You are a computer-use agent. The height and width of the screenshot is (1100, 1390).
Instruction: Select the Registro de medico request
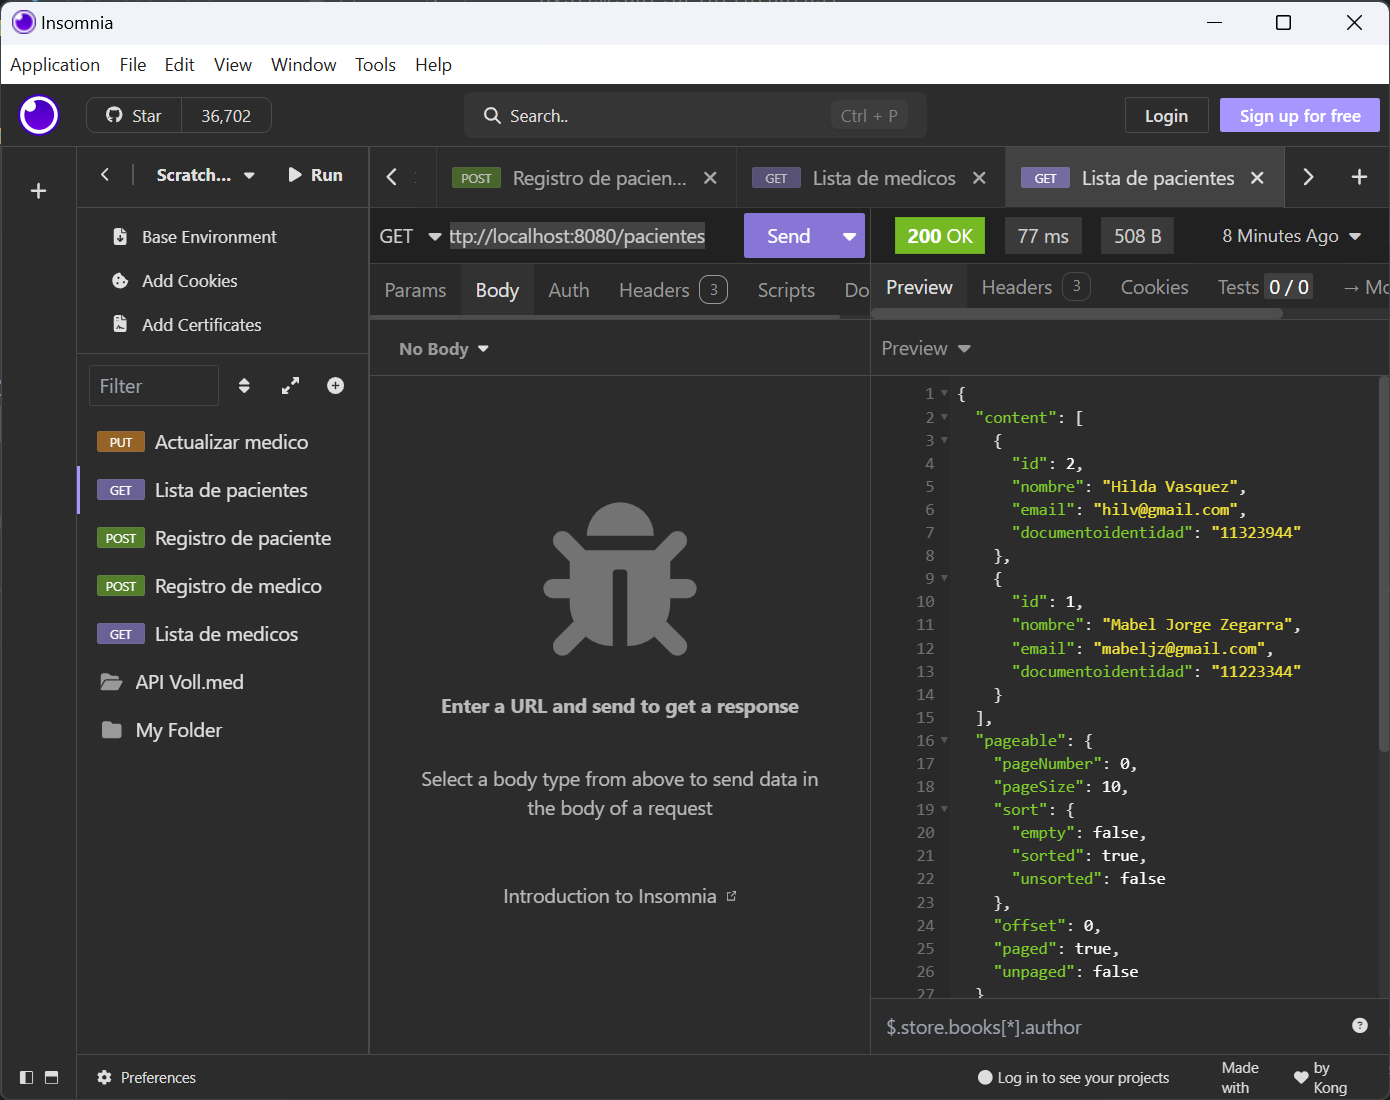pos(223,586)
